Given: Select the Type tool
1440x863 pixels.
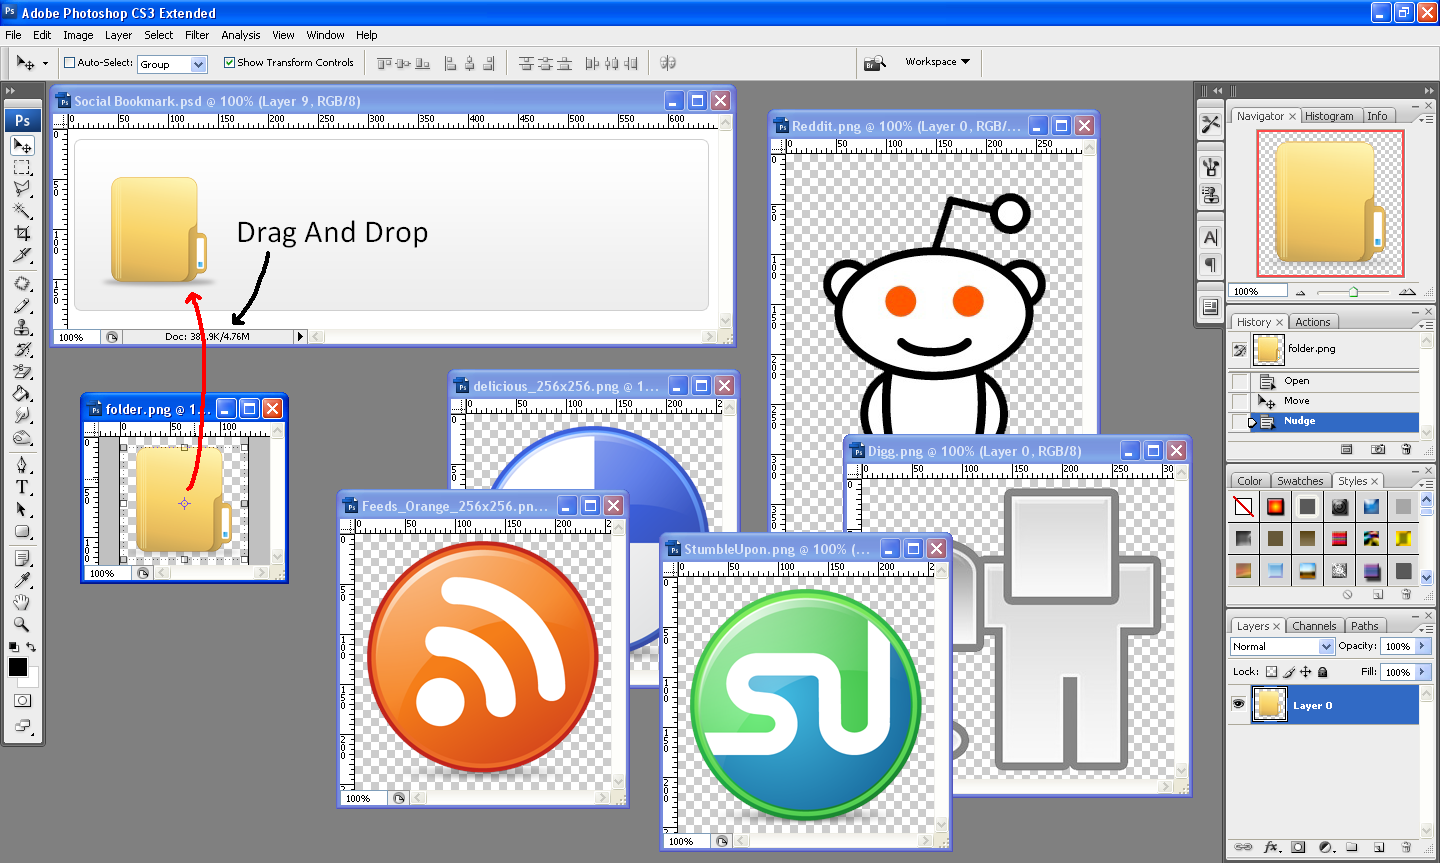Looking at the screenshot, I should point(22,487).
